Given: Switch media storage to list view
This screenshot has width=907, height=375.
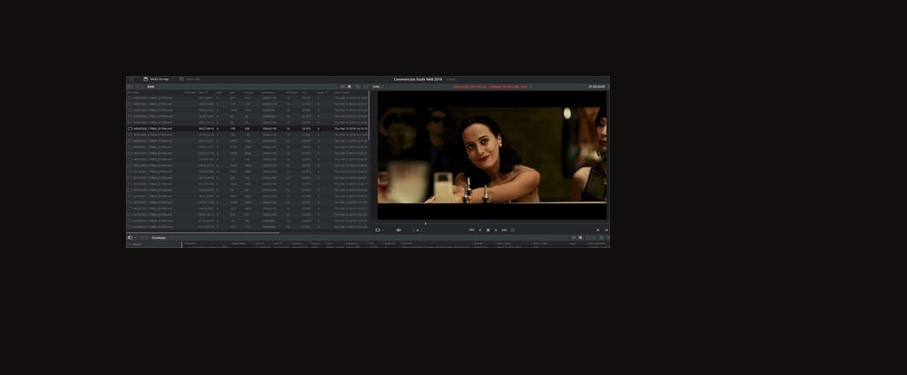Looking at the screenshot, I should coord(349,87).
